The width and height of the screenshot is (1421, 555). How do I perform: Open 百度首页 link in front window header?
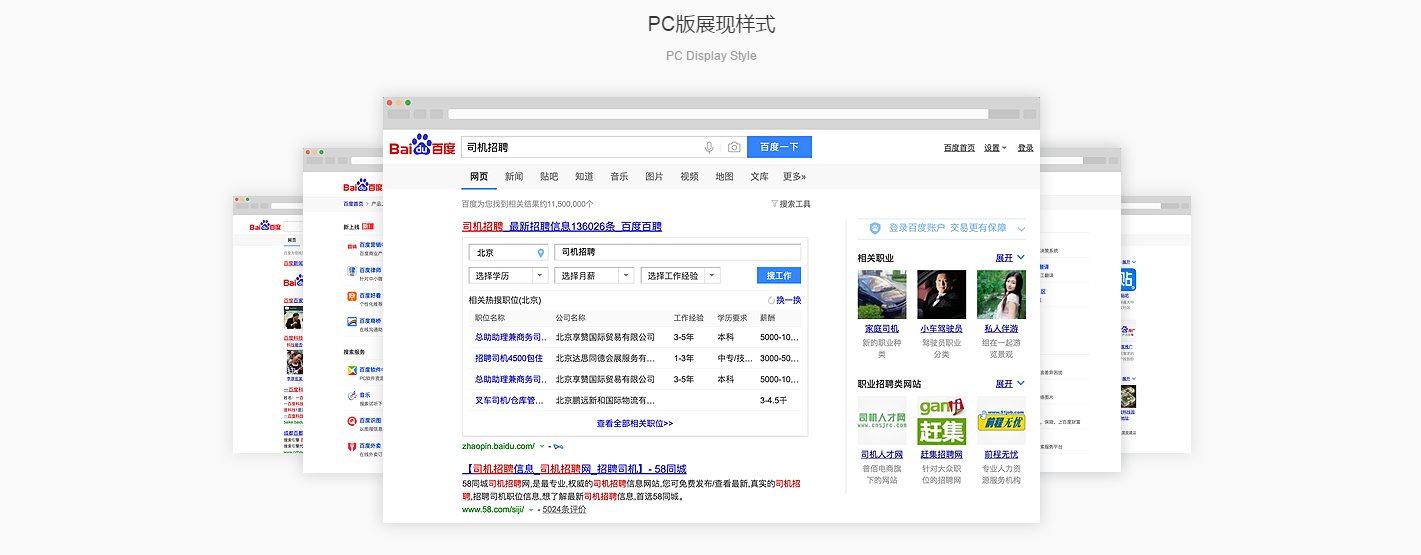click(x=959, y=148)
